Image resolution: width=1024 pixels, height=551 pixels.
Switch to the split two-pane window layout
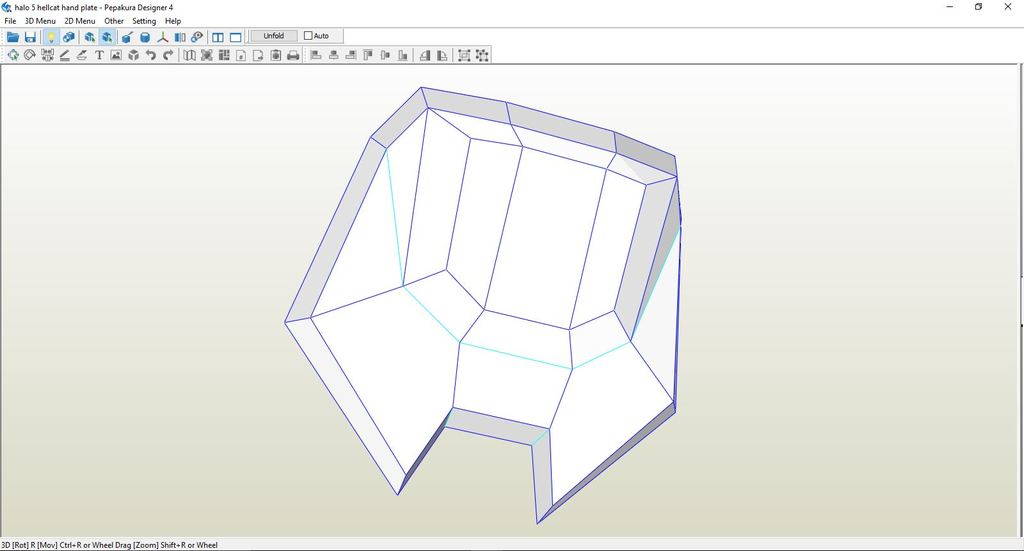218,37
